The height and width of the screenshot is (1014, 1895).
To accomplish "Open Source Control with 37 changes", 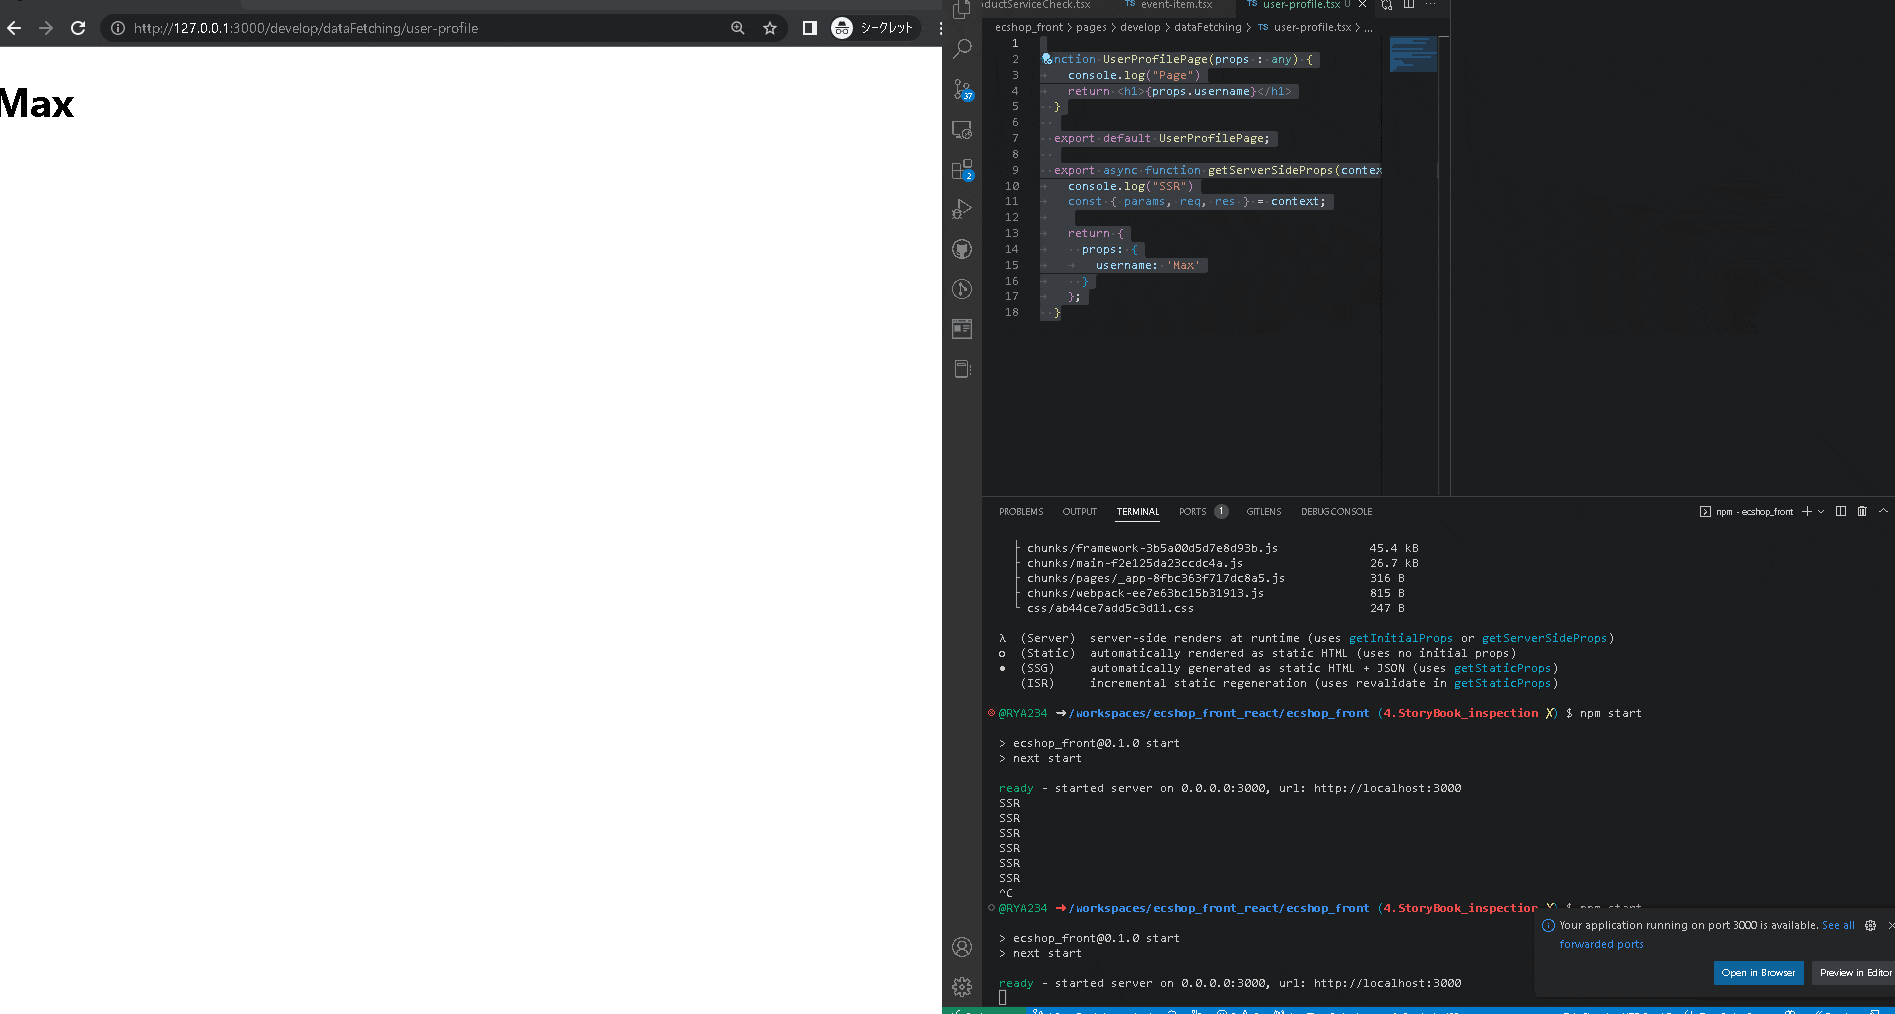I will click(962, 89).
